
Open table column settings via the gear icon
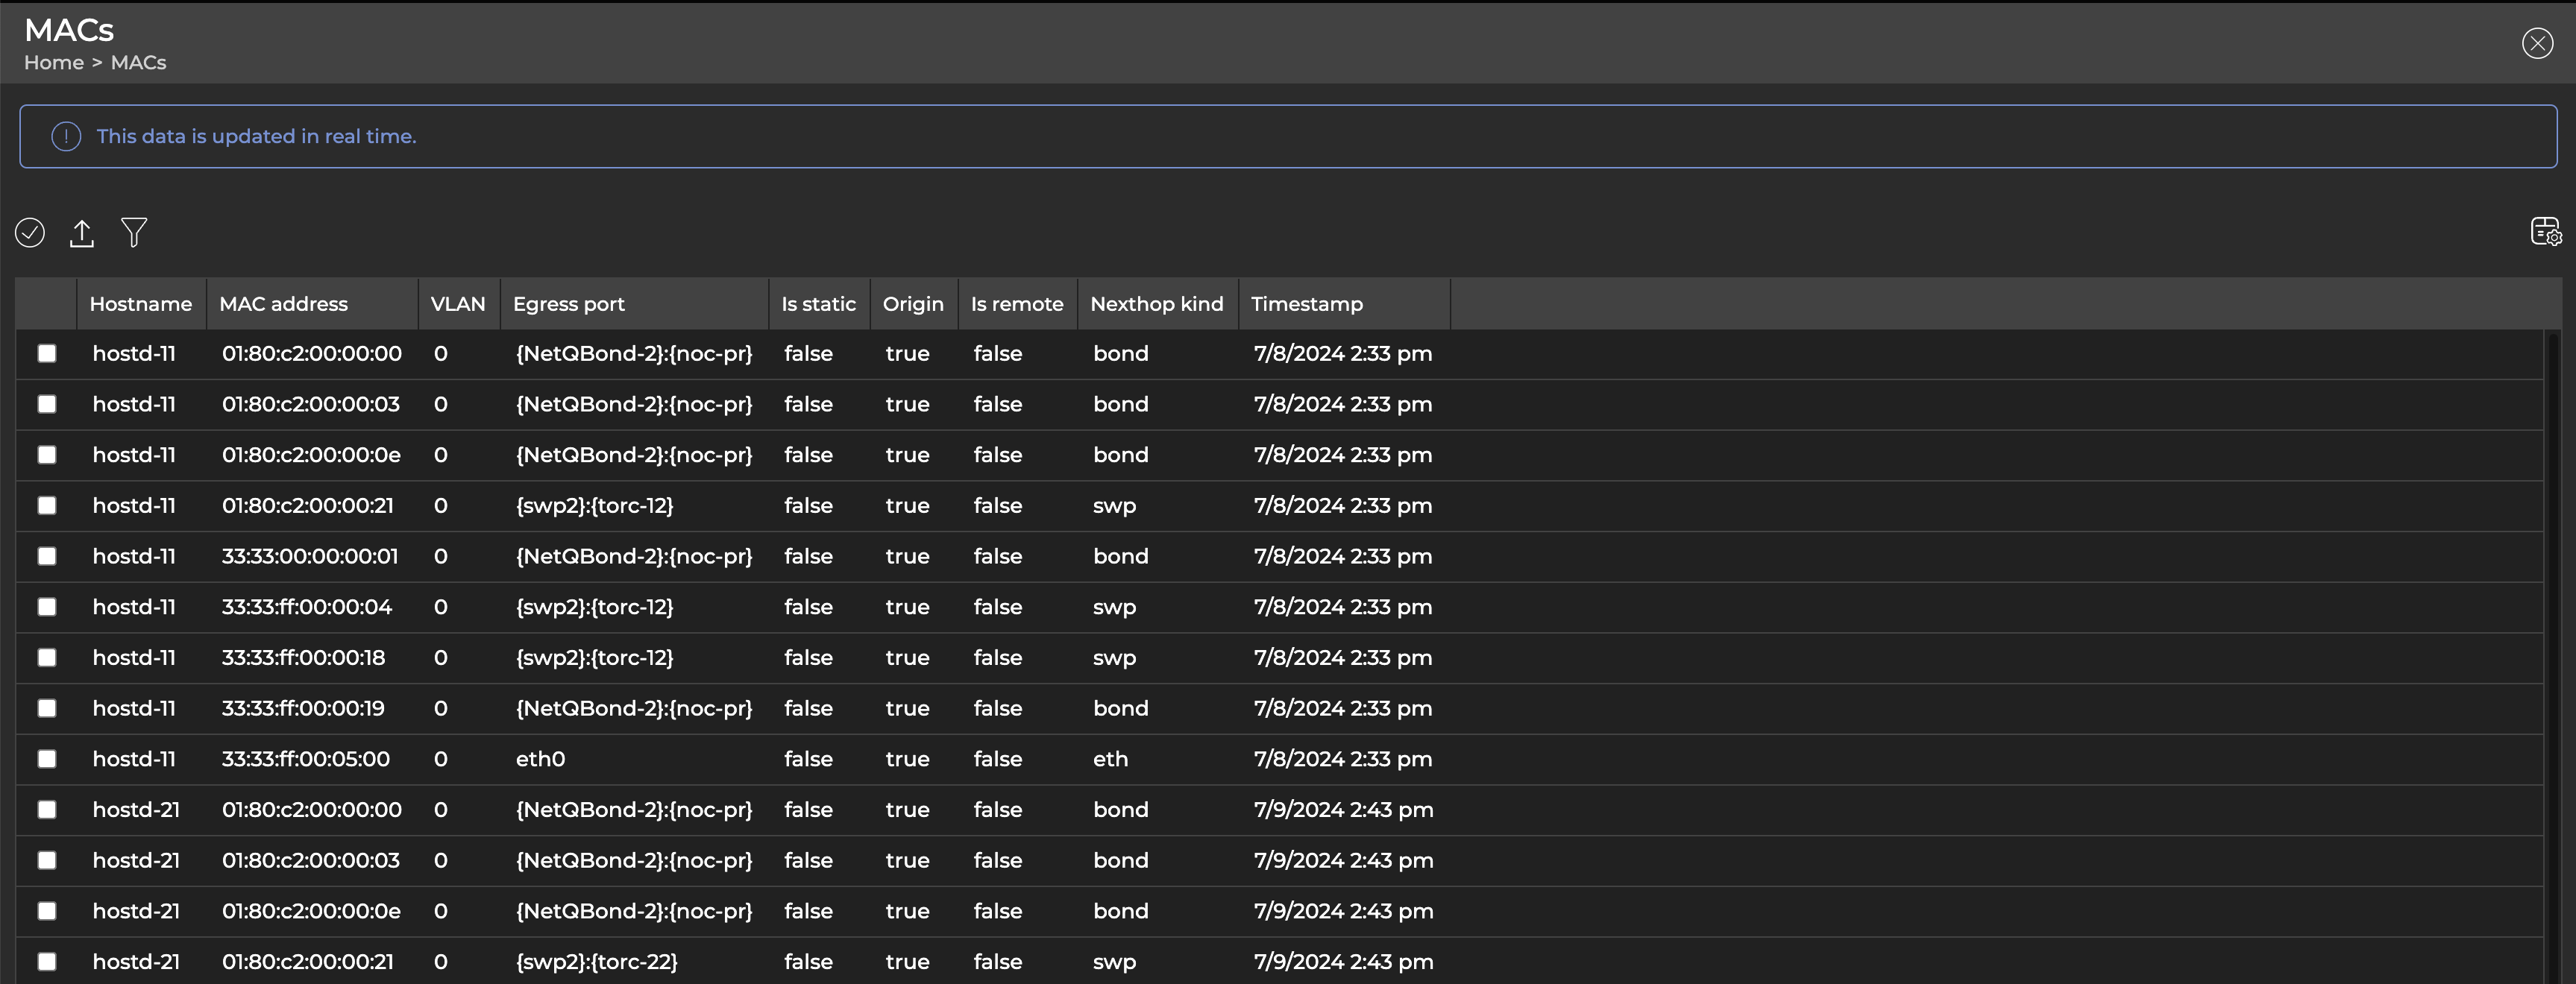tap(2546, 232)
